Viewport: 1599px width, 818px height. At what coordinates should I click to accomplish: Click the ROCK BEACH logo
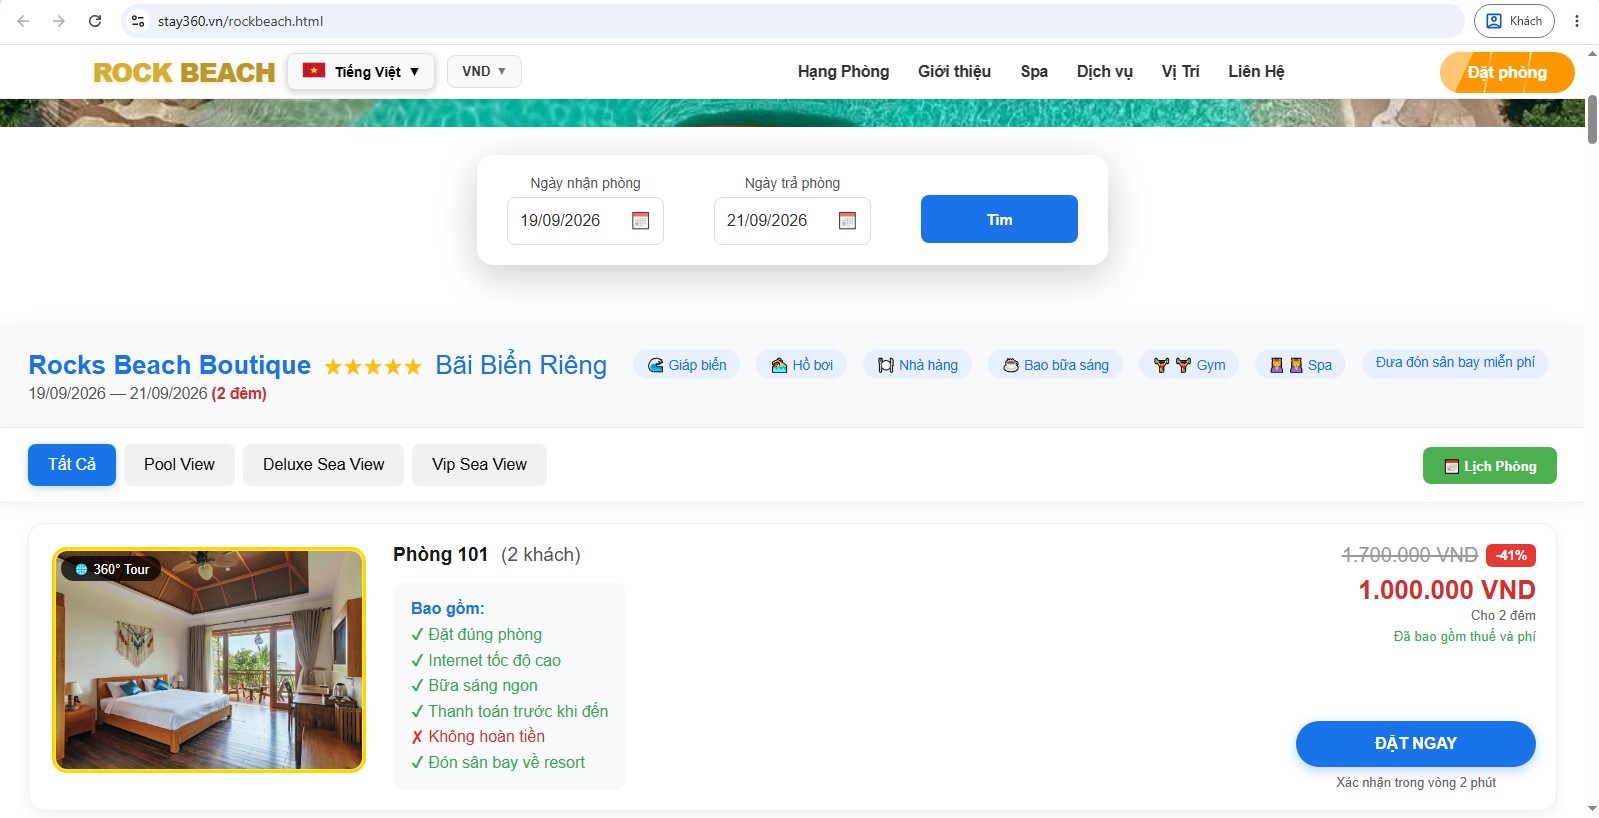[184, 72]
